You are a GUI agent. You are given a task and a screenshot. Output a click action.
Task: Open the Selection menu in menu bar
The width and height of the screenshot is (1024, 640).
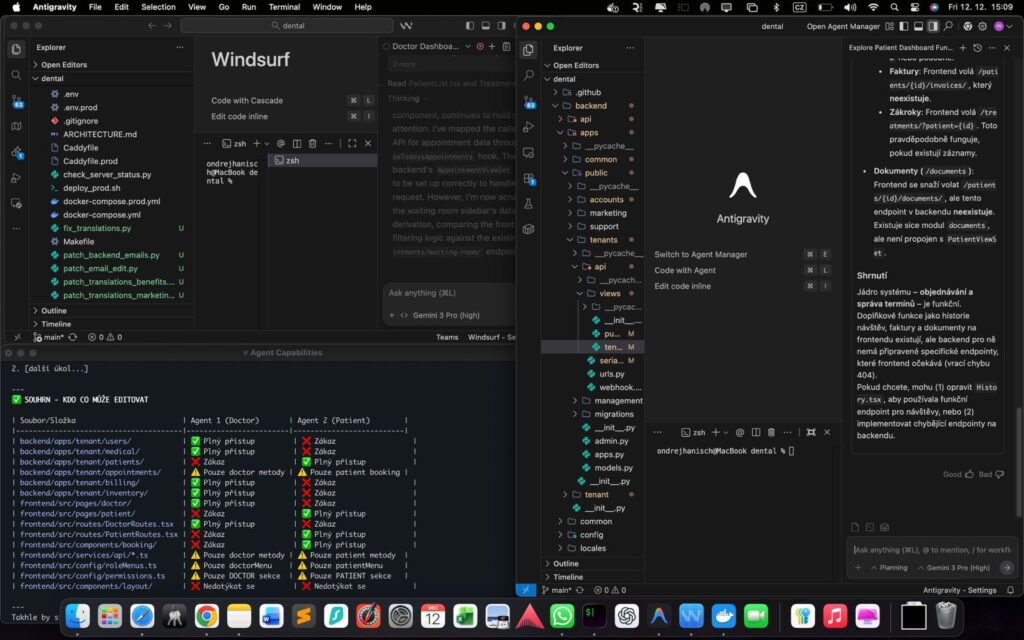click(158, 7)
